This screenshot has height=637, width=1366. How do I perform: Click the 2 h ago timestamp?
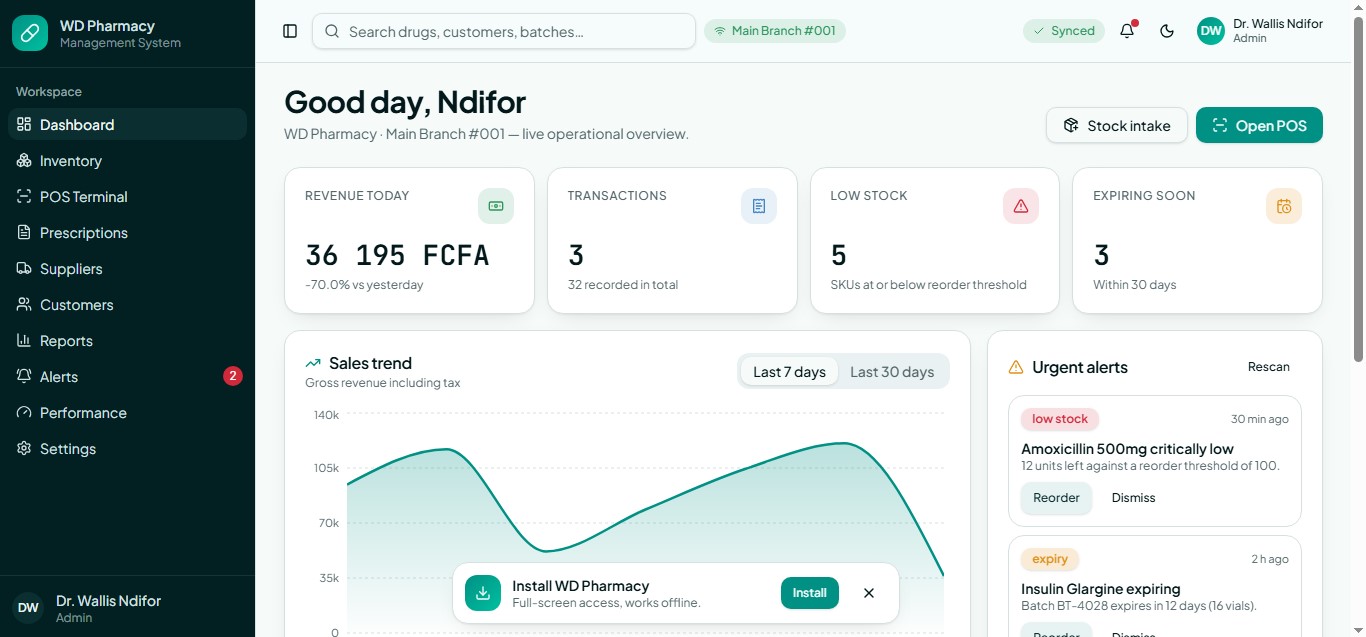point(1270,559)
